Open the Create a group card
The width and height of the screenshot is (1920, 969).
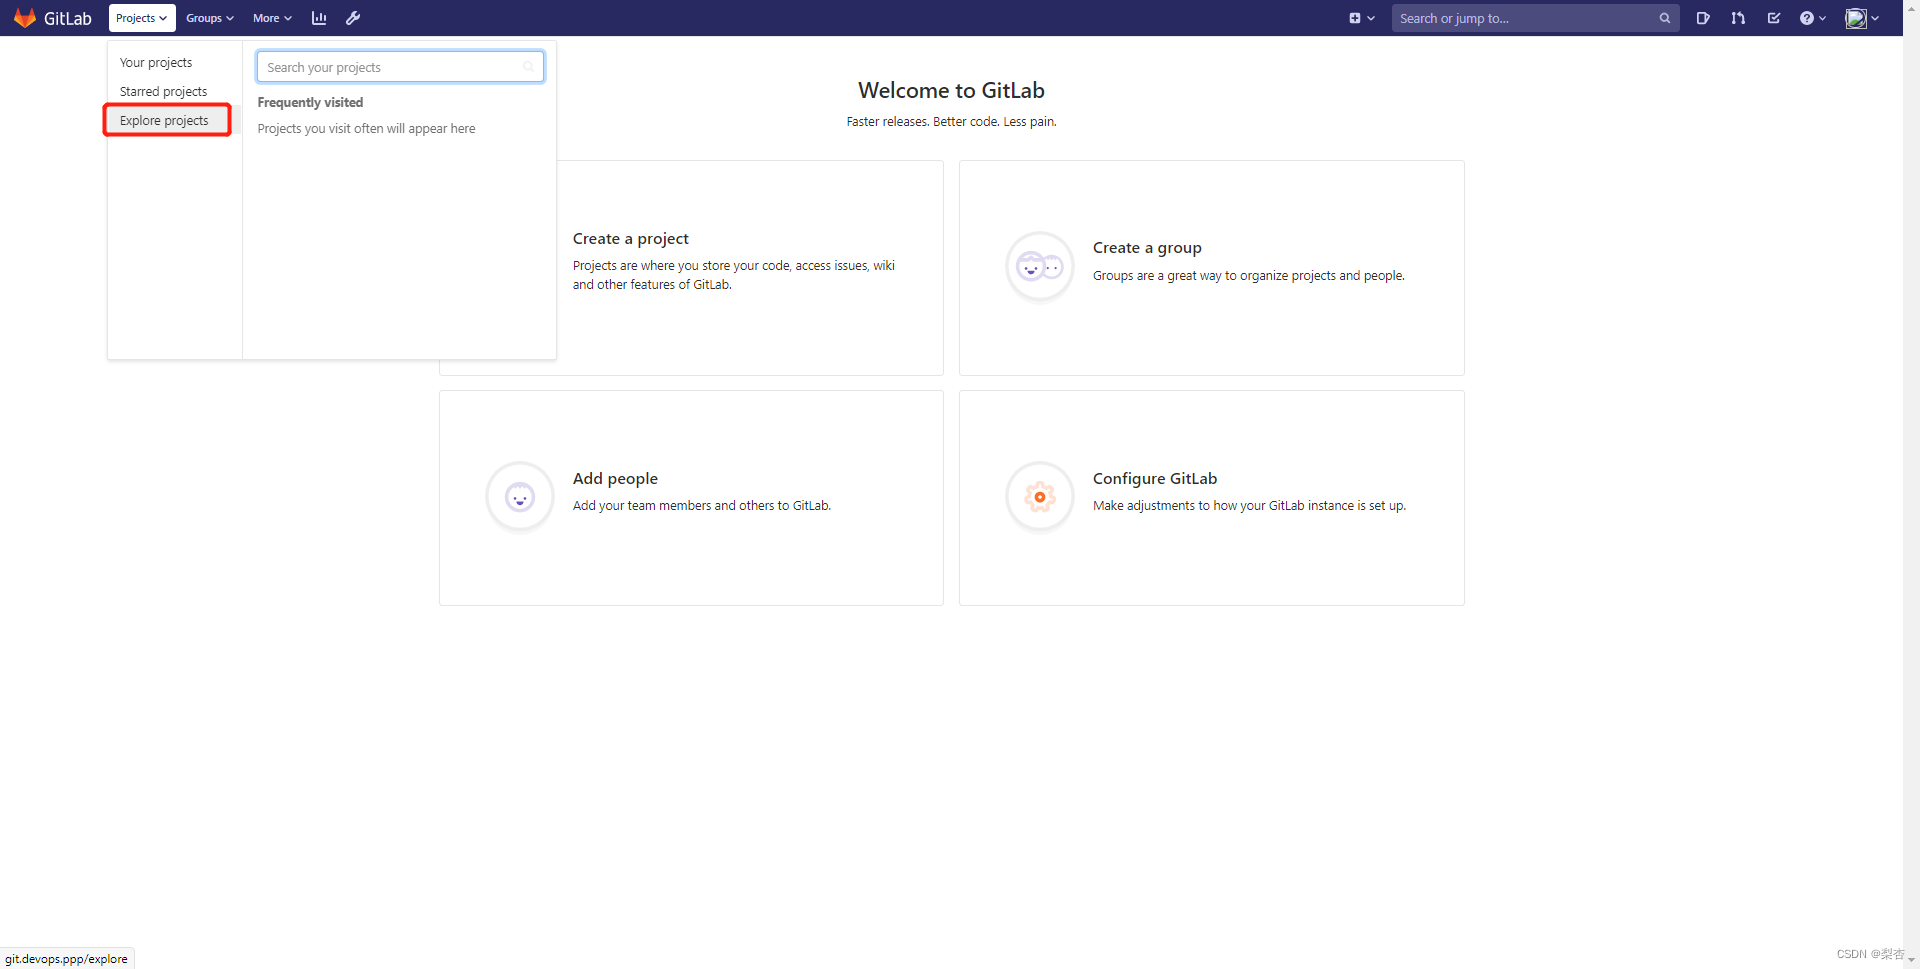(1211, 268)
